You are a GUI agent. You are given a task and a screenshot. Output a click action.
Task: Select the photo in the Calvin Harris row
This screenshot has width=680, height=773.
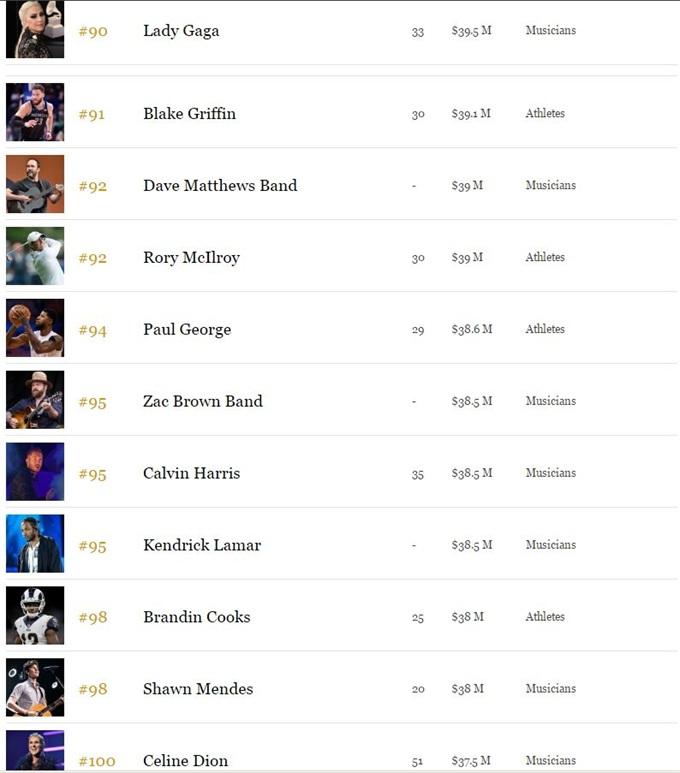point(35,473)
